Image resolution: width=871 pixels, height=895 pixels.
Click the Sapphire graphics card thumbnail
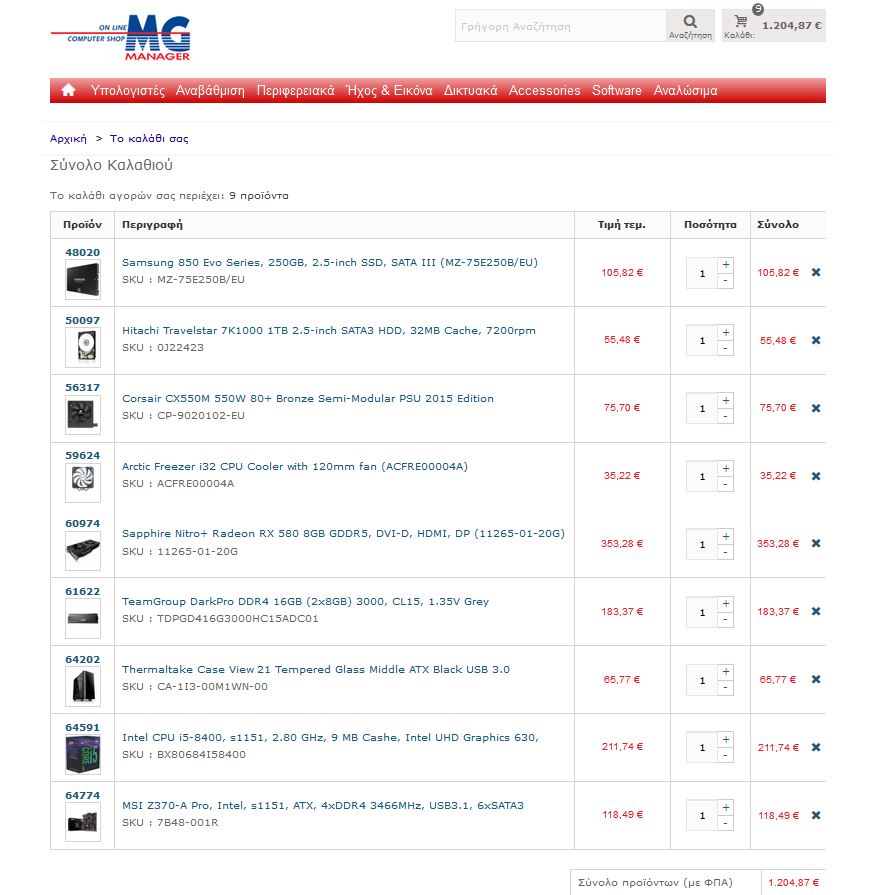[83, 551]
